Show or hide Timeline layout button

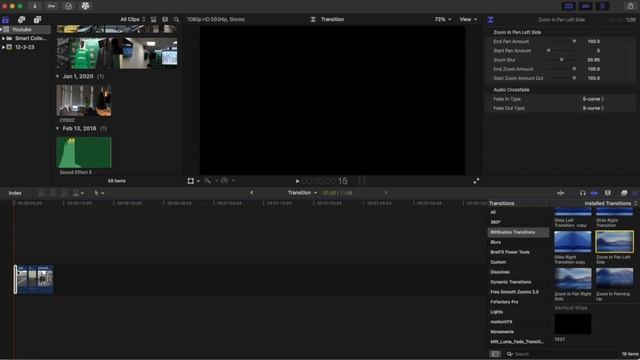(x=585, y=6)
